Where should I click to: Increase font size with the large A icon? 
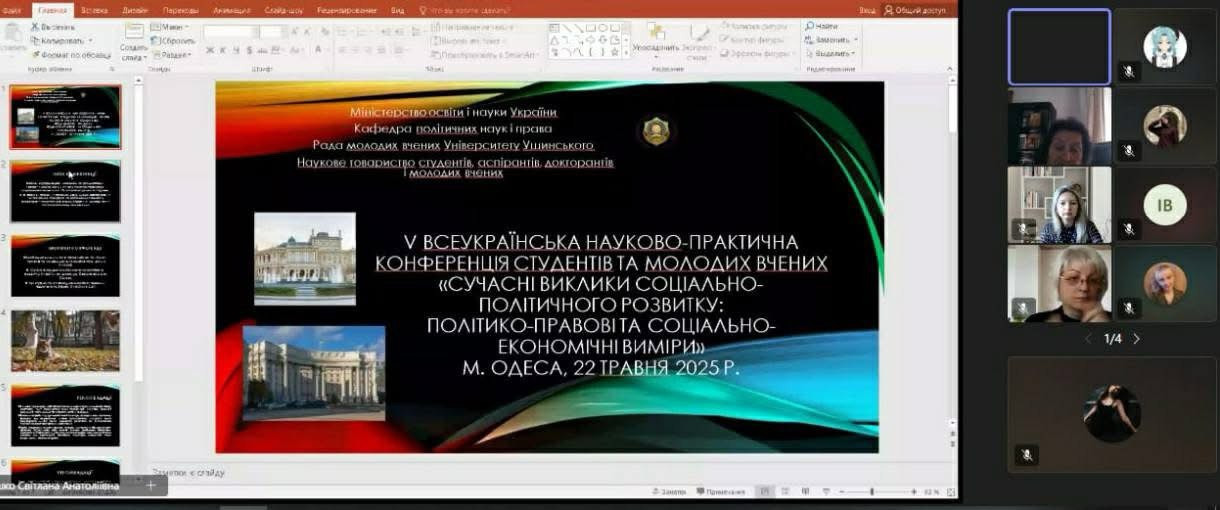[x=297, y=32]
